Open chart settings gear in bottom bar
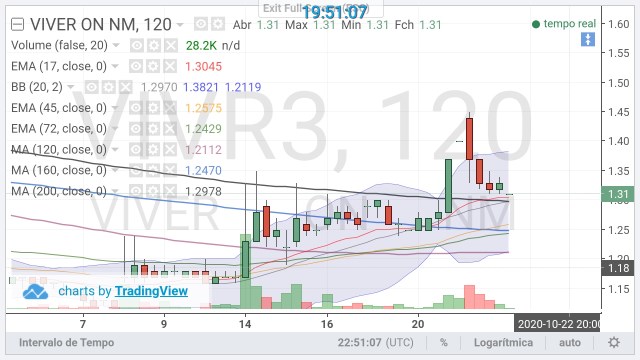 (614, 342)
